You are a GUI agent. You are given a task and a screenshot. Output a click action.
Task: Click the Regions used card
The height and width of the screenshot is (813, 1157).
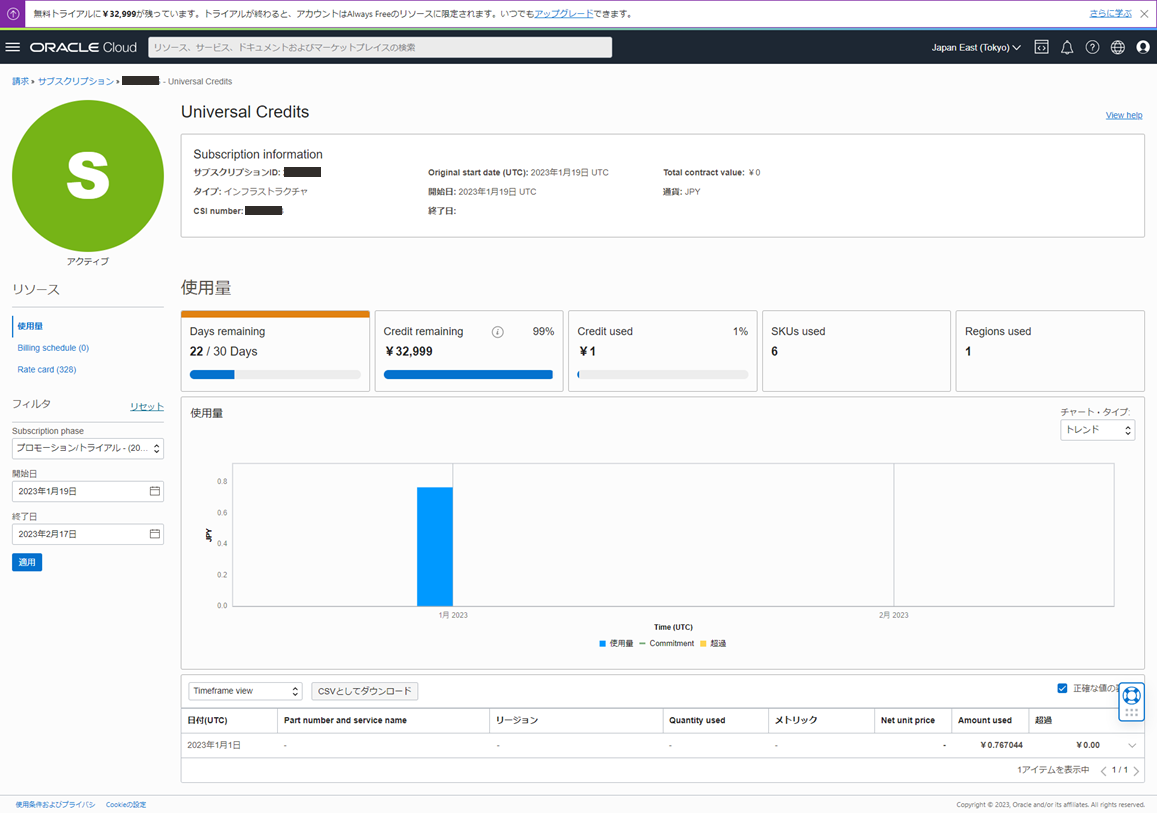1049,351
